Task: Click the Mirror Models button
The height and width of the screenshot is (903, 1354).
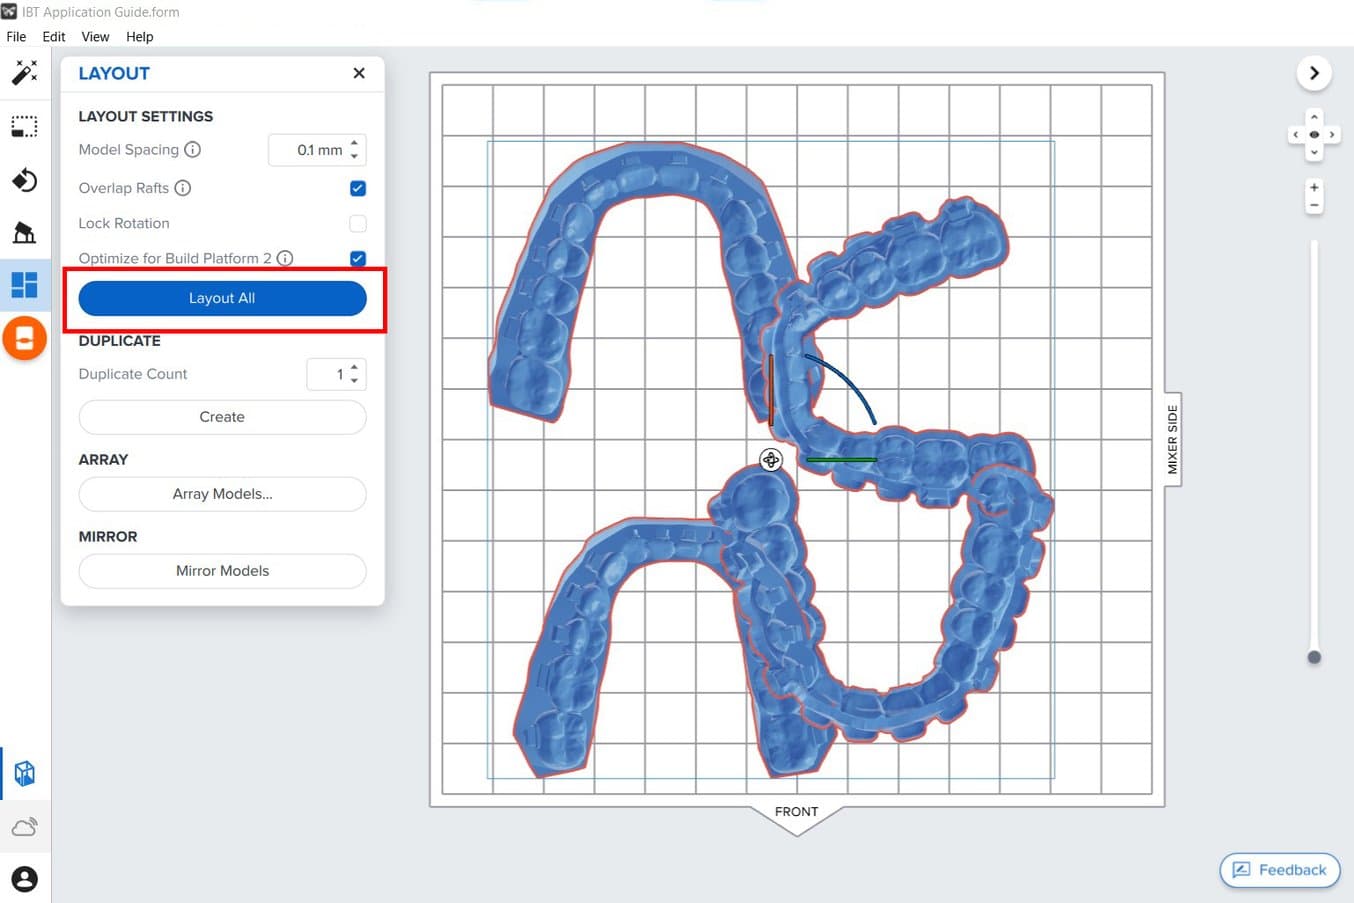Action: pyautogui.click(x=222, y=571)
